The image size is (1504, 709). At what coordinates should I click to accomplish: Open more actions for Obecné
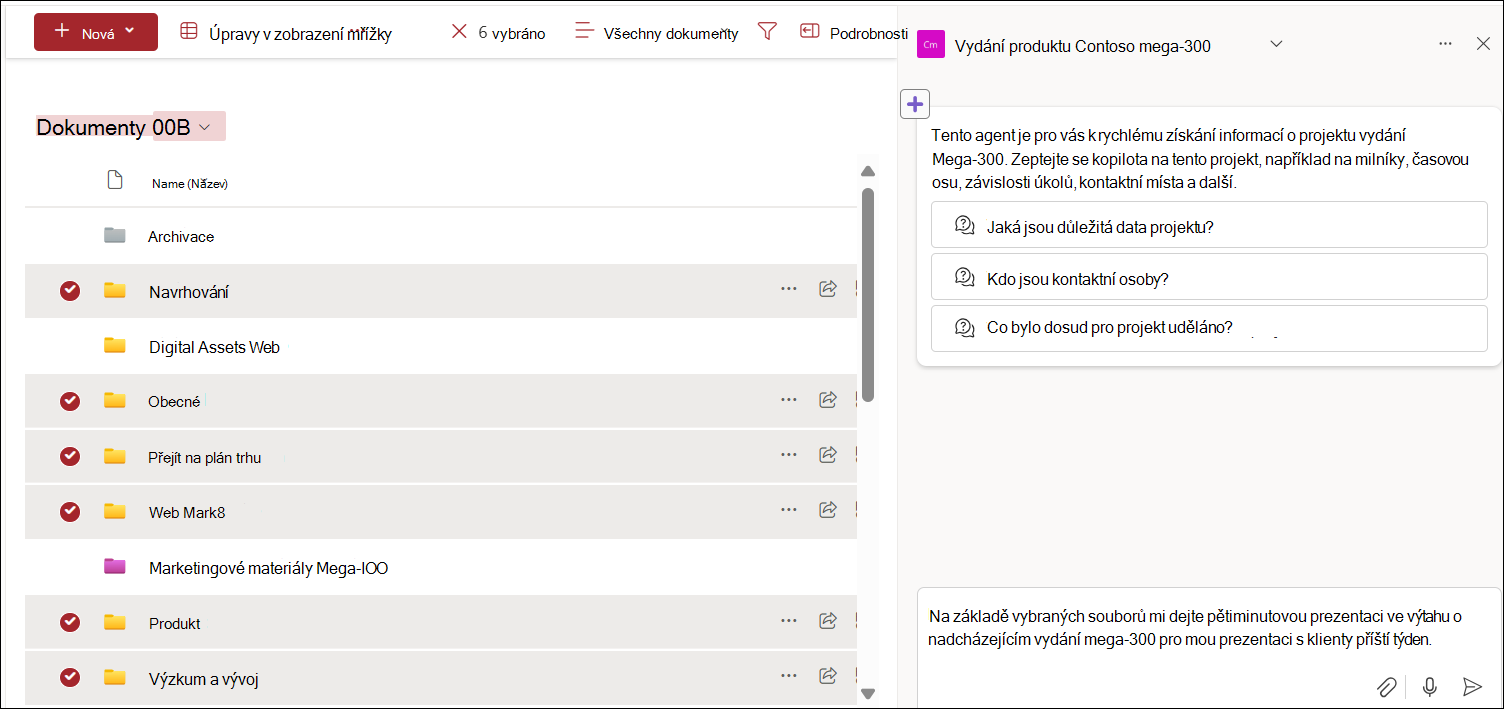coord(789,399)
